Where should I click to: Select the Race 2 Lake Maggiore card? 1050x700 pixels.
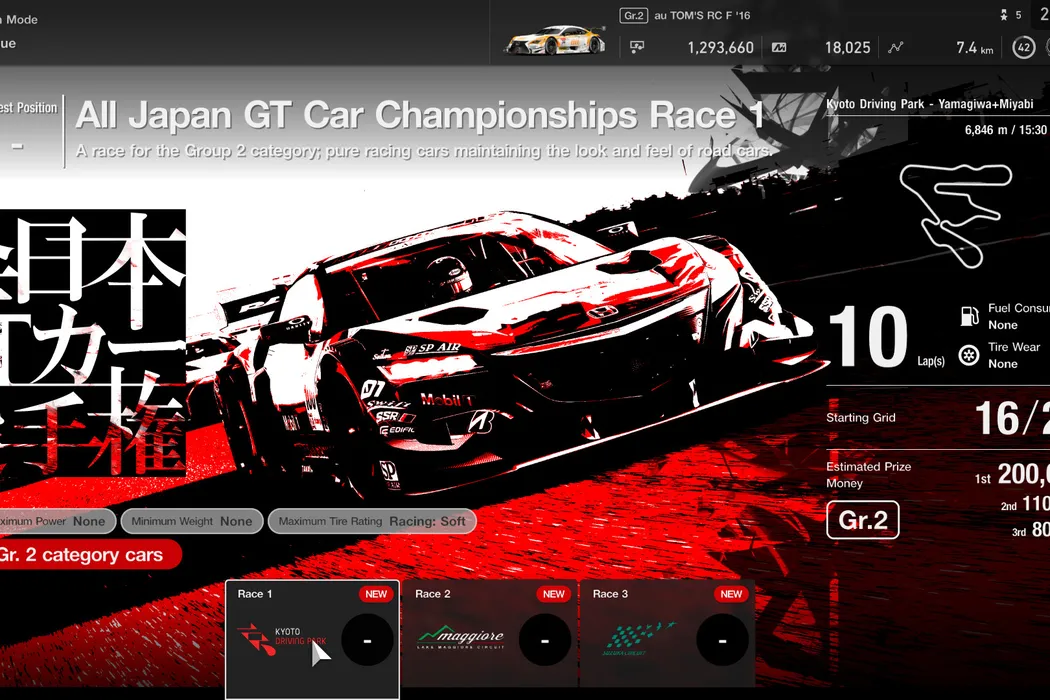click(x=489, y=639)
